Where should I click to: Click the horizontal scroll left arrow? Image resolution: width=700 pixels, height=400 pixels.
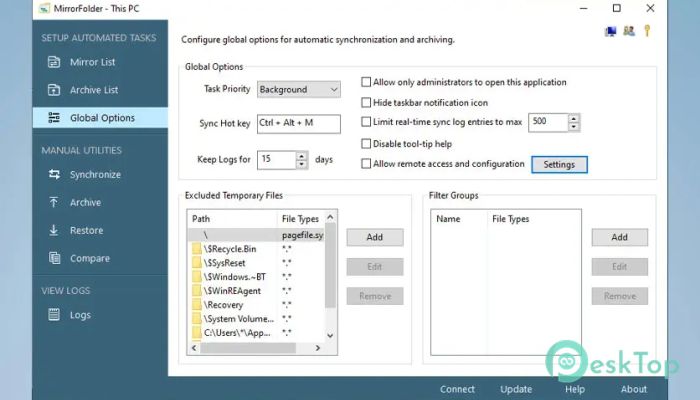coord(194,348)
